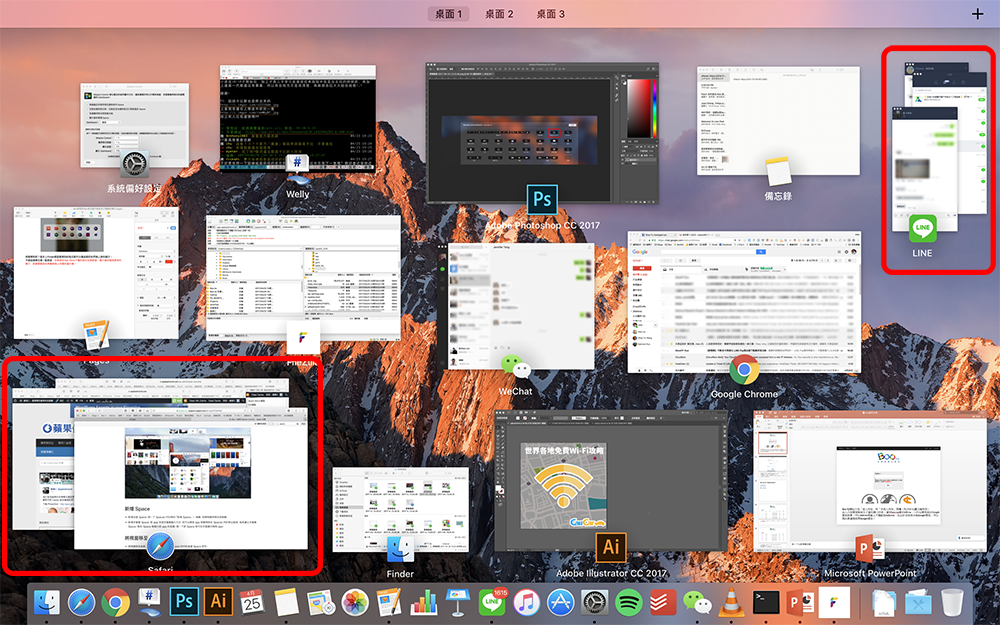The image size is (1000, 625).
Task: Open Terminal from the Dock
Action: click(x=765, y=602)
